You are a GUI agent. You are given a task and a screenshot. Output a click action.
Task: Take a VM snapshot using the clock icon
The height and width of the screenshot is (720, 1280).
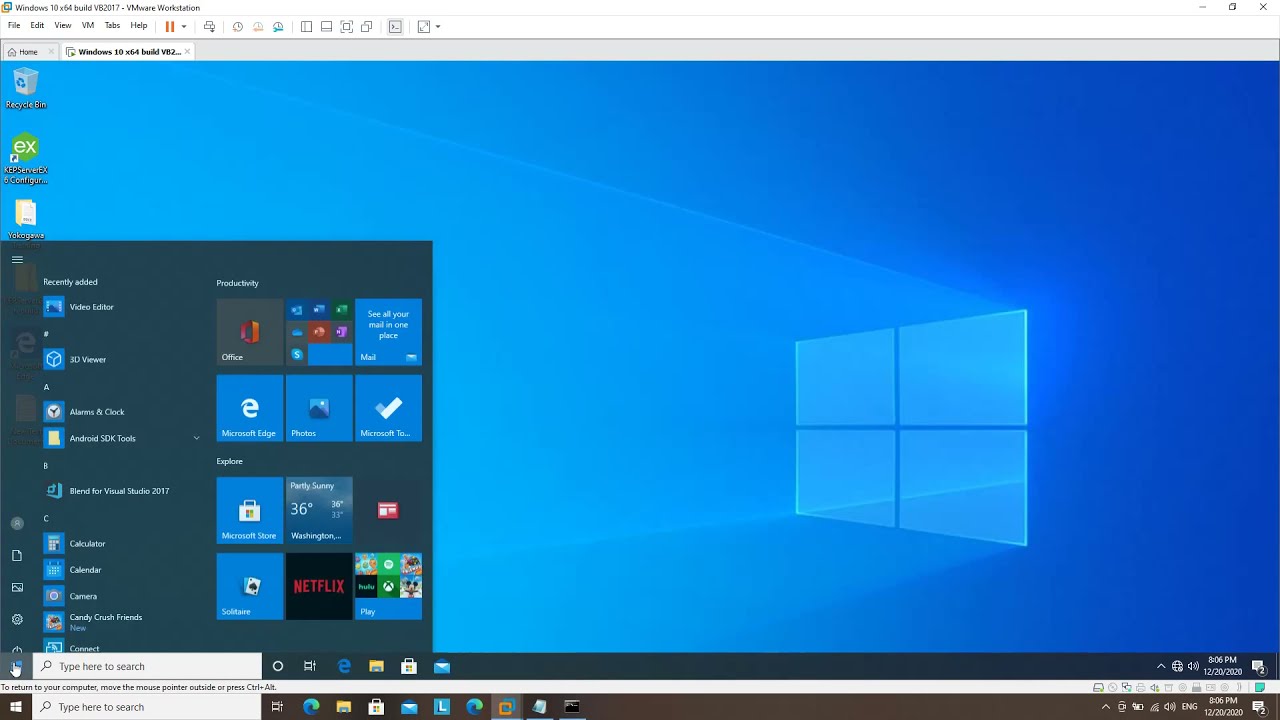[x=237, y=26]
